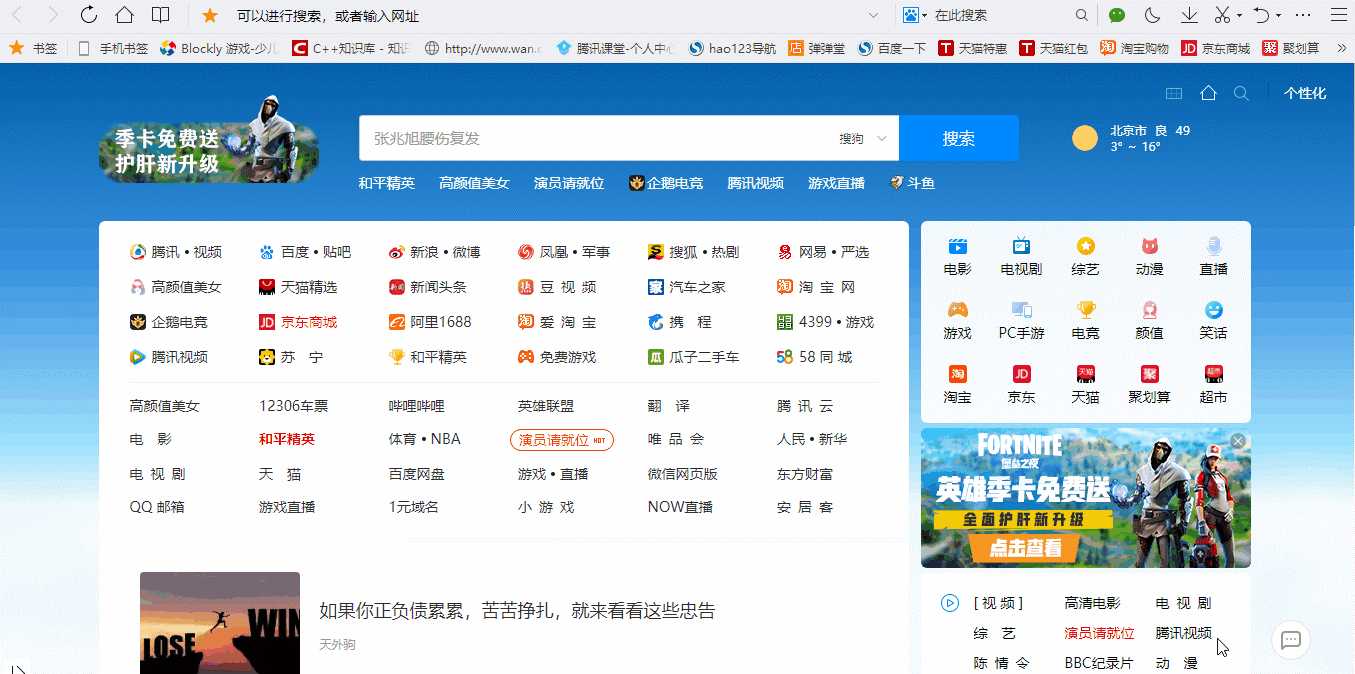The width and height of the screenshot is (1355, 674).
Task: Select 电视剧 category icon
Action: point(1021,257)
